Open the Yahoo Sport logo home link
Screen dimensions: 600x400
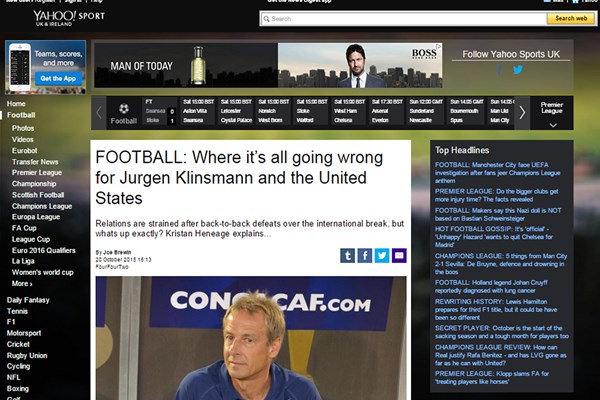tap(69, 18)
